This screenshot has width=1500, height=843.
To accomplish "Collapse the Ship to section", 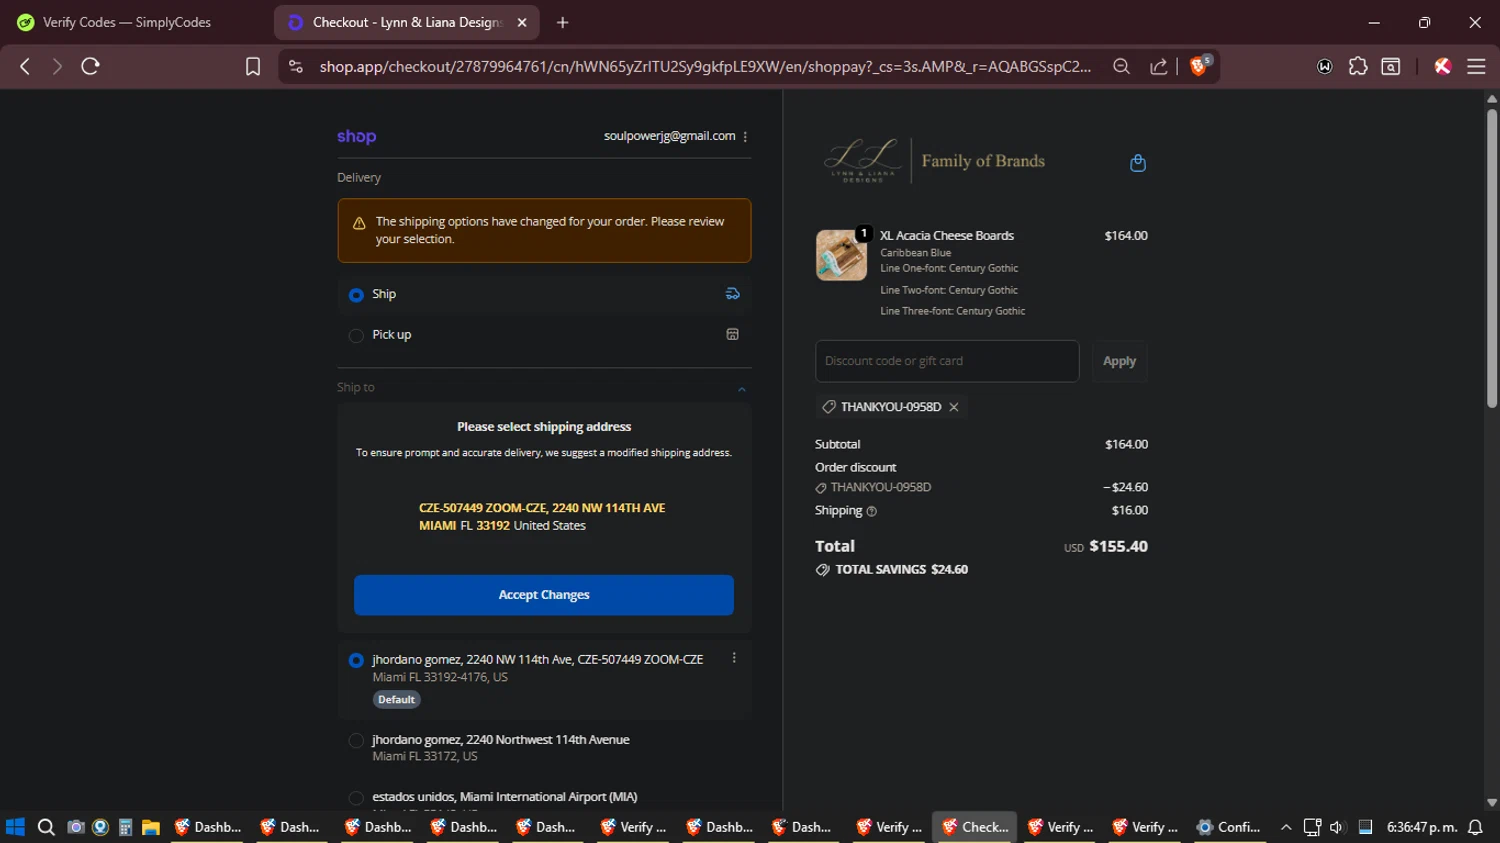I will [741, 389].
